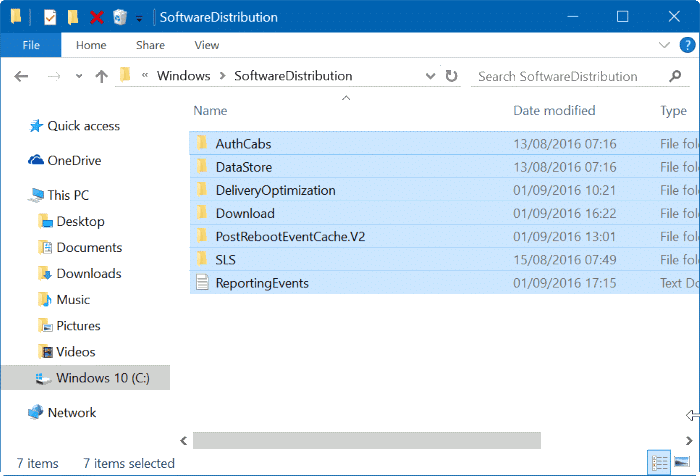This screenshot has height=476, width=700.
Task: Switch to the Home ribbon tab
Action: [91, 45]
